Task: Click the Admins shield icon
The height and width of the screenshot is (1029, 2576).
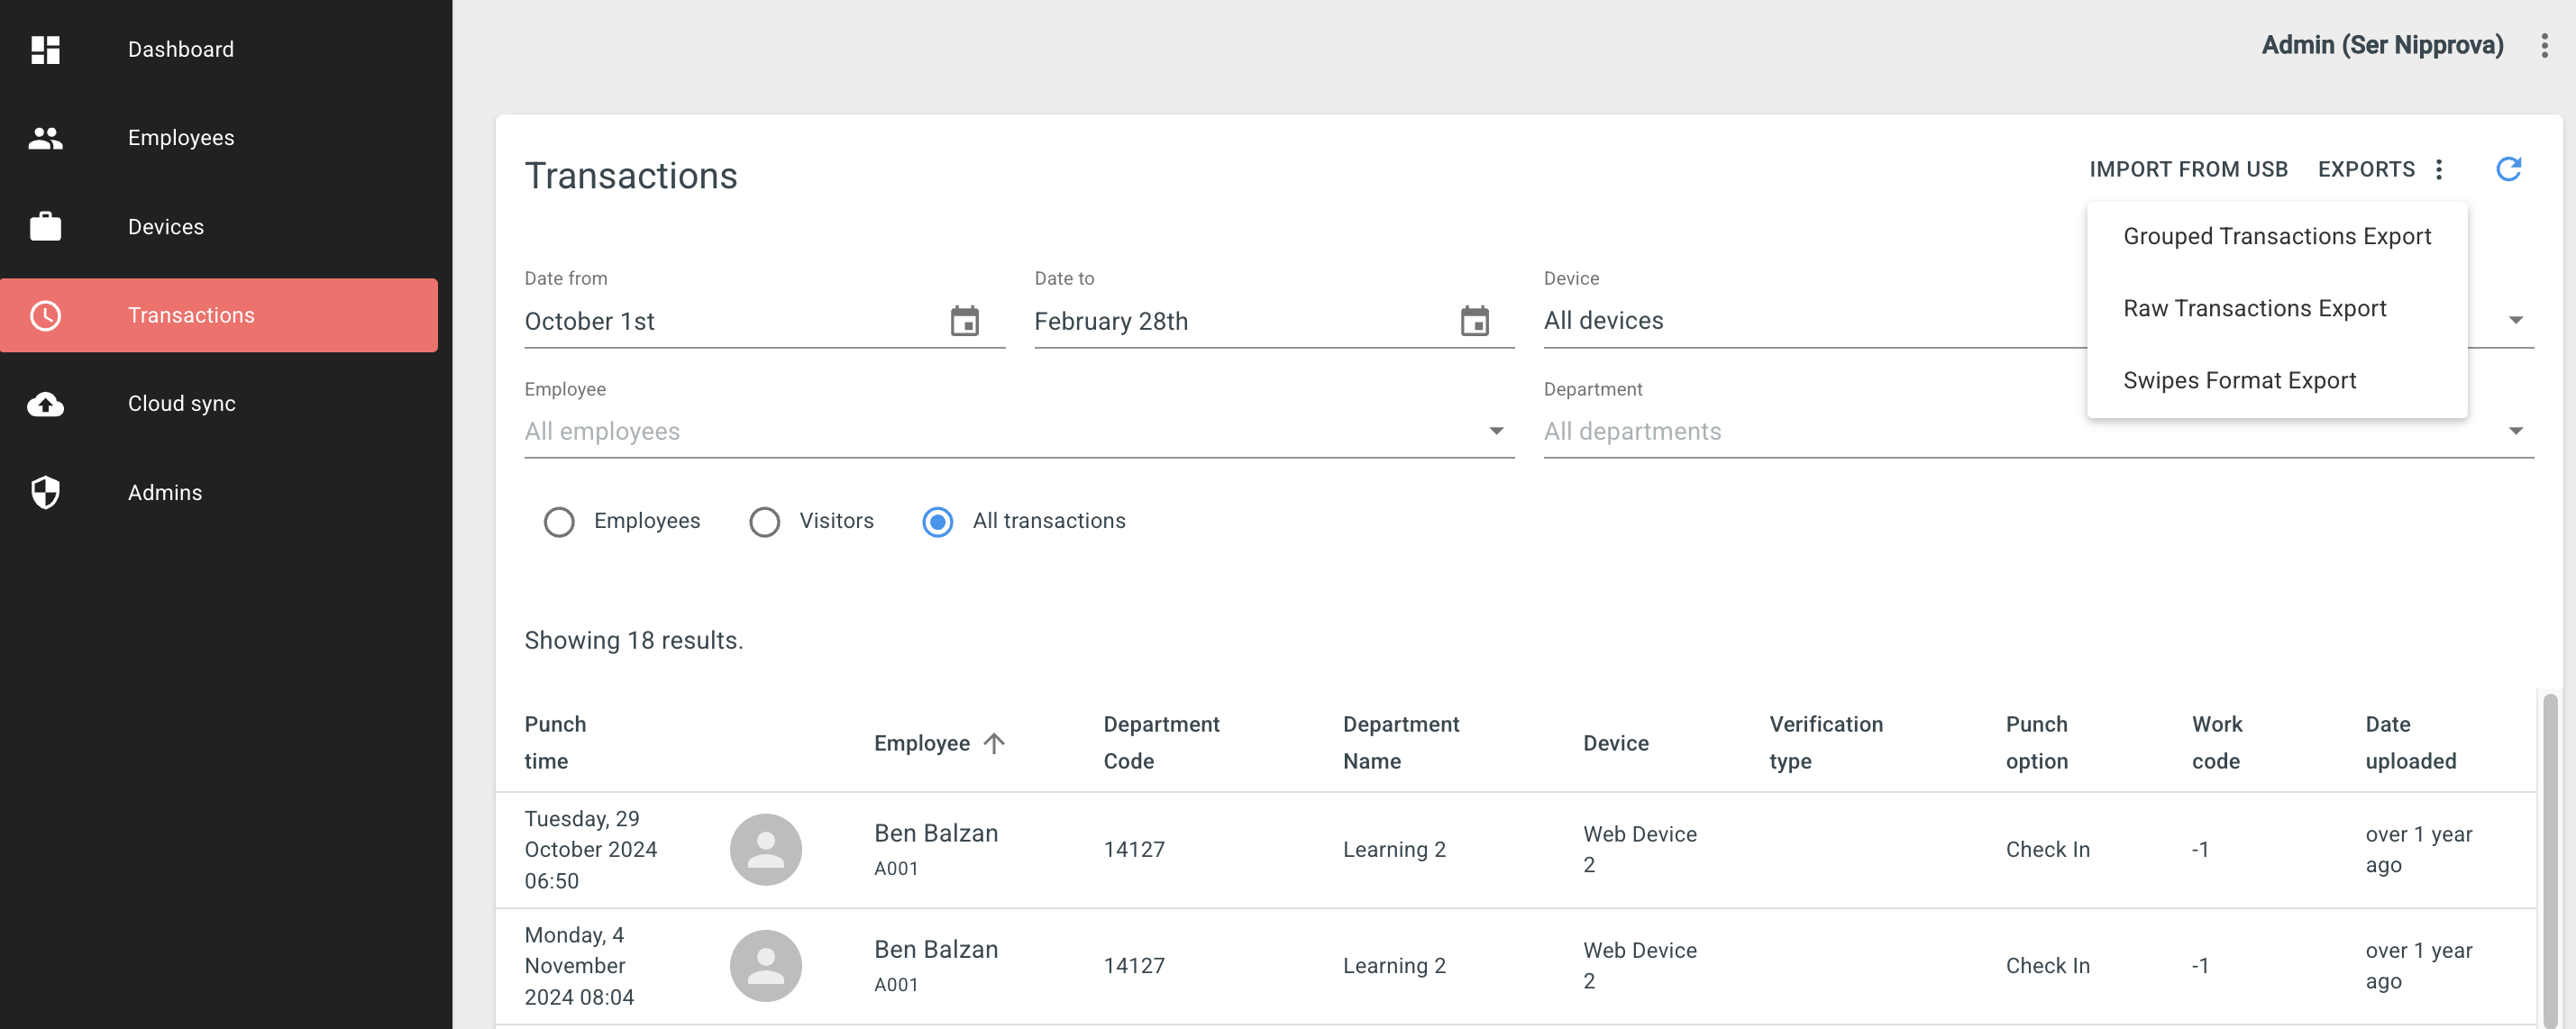Action: click(x=45, y=492)
